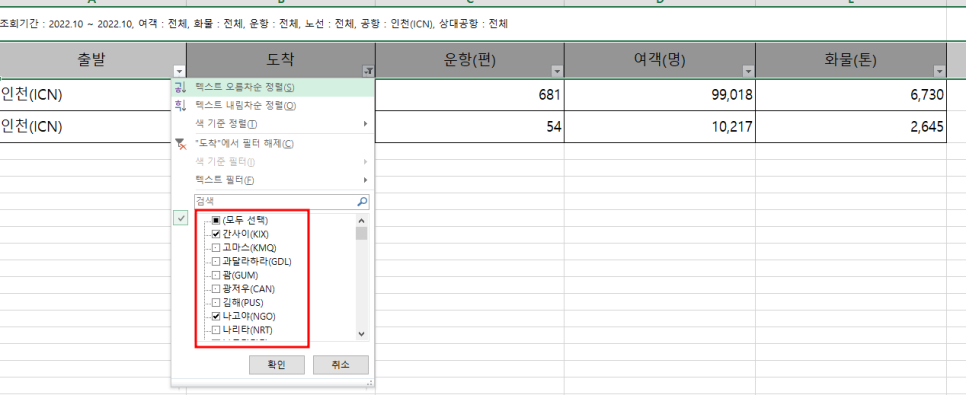Check 나리타(NRT) option

pos(216,330)
